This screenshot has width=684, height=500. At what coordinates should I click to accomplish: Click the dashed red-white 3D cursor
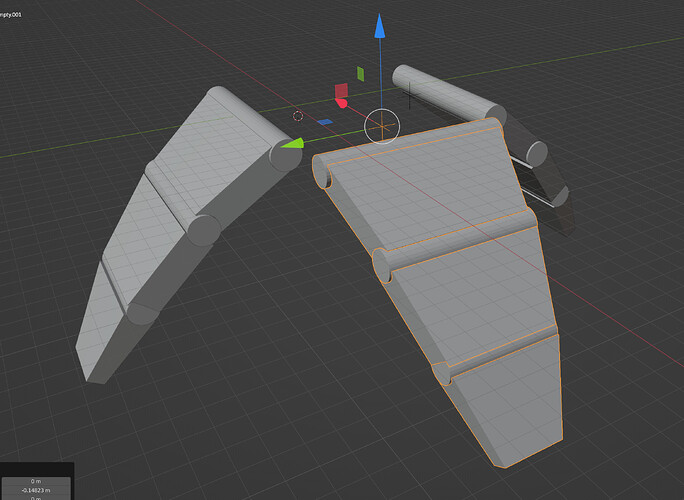tap(298, 116)
